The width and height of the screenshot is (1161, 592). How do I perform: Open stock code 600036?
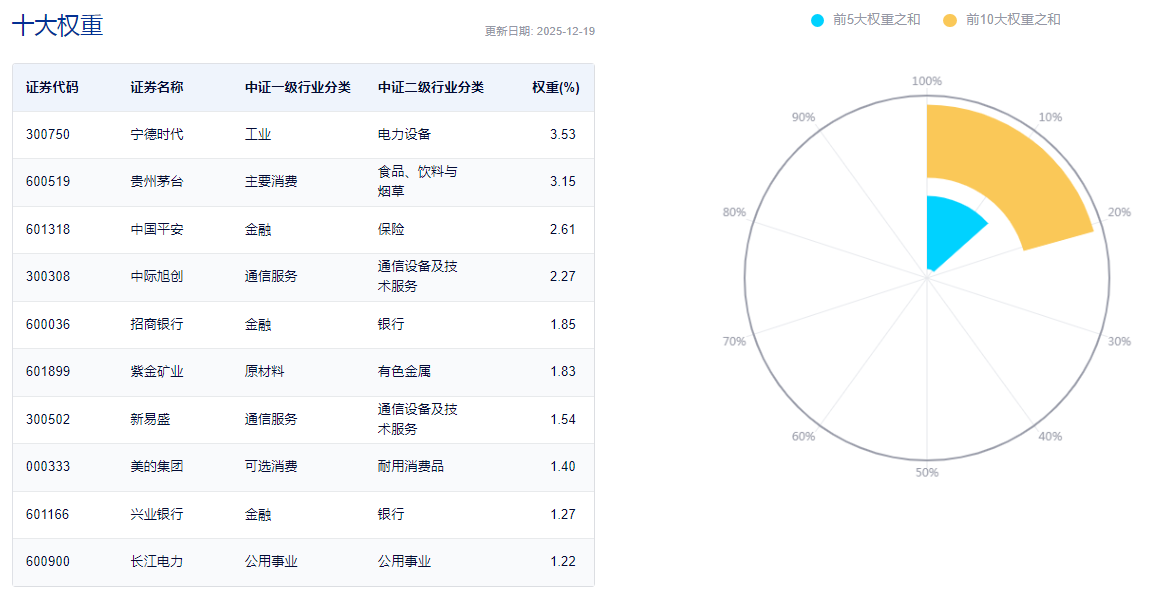click(48, 324)
